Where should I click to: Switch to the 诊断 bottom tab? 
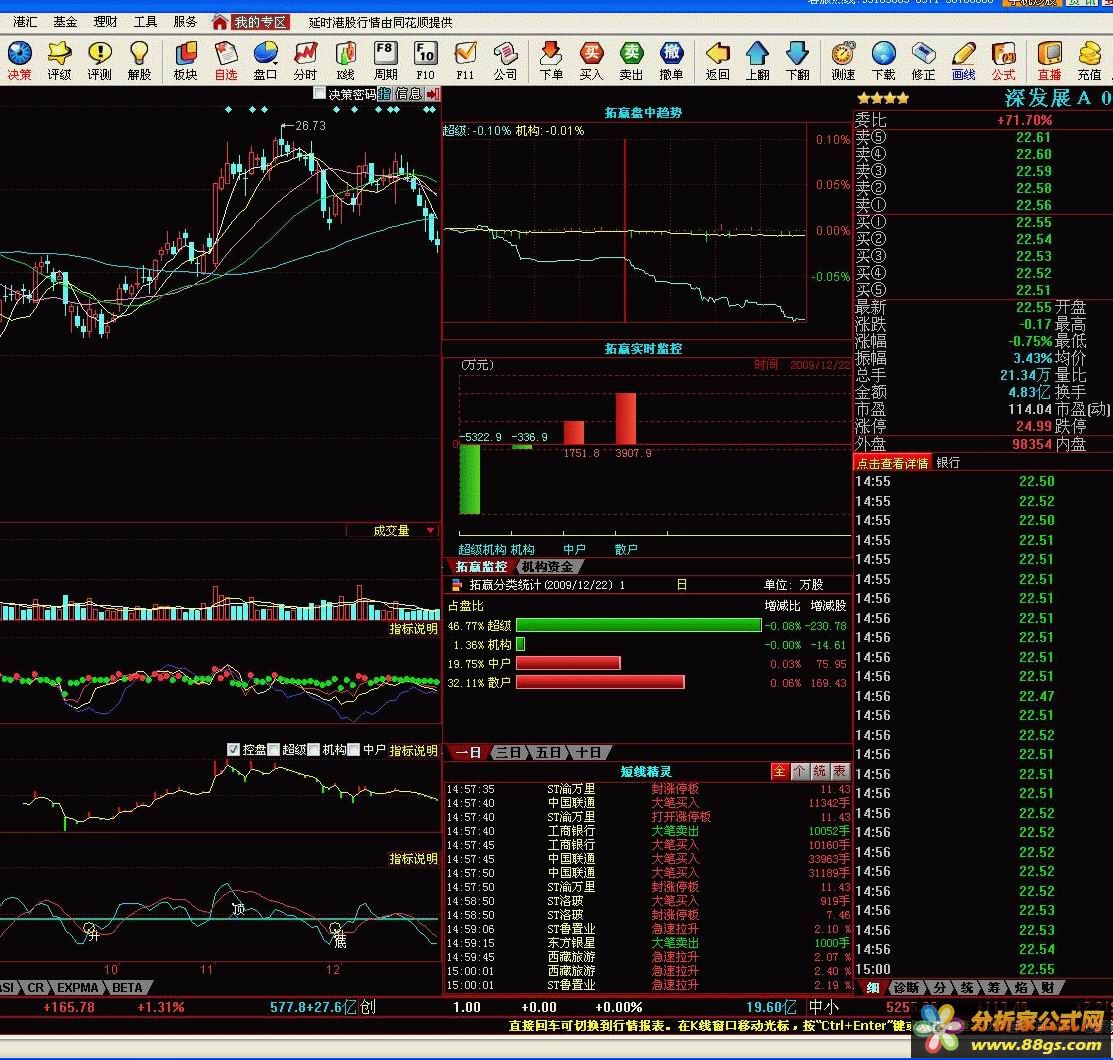point(906,988)
